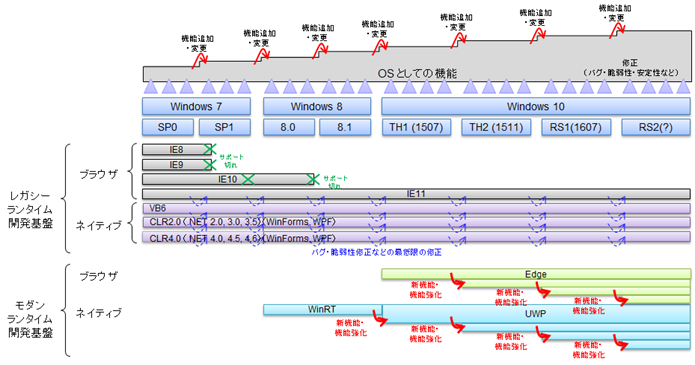The image size is (695, 365).
Task: Click the RS2(?) box
Action: pos(656,127)
